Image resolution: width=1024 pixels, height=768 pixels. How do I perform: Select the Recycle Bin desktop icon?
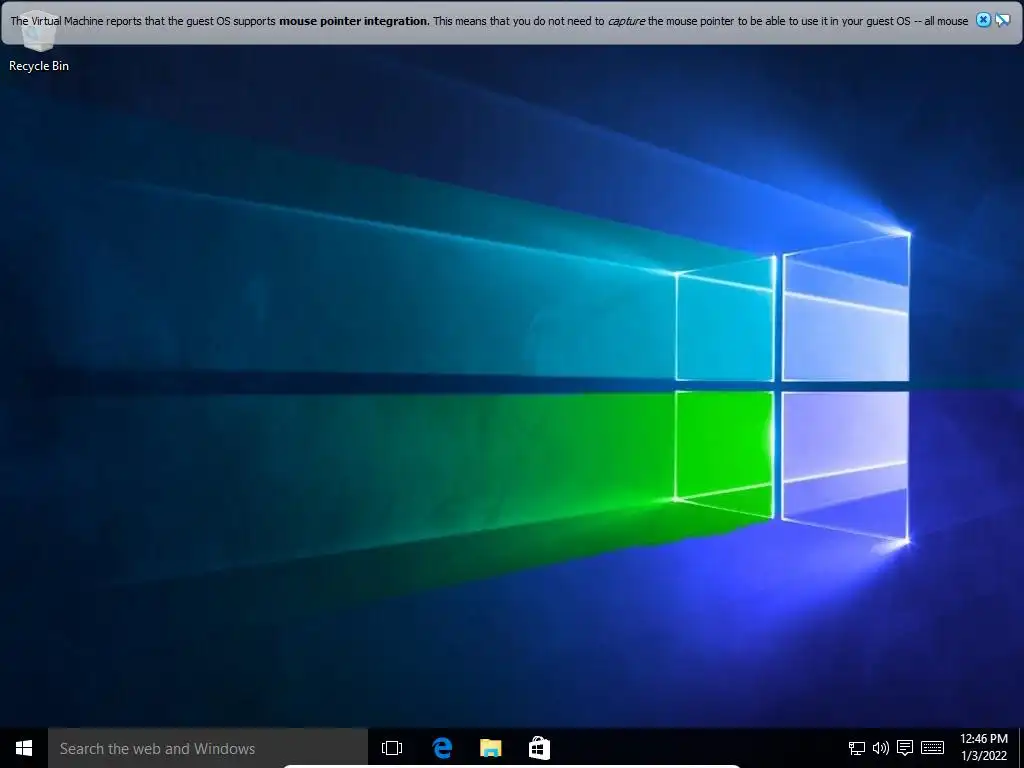click(x=39, y=43)
